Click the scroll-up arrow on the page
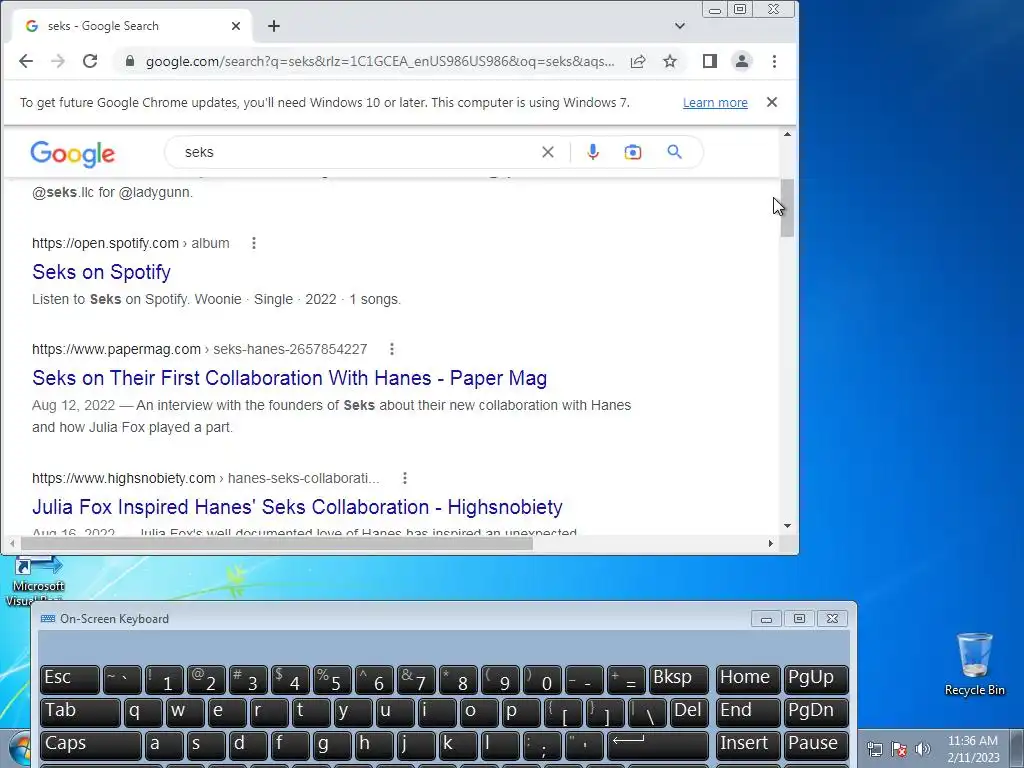 pos(787,134)
